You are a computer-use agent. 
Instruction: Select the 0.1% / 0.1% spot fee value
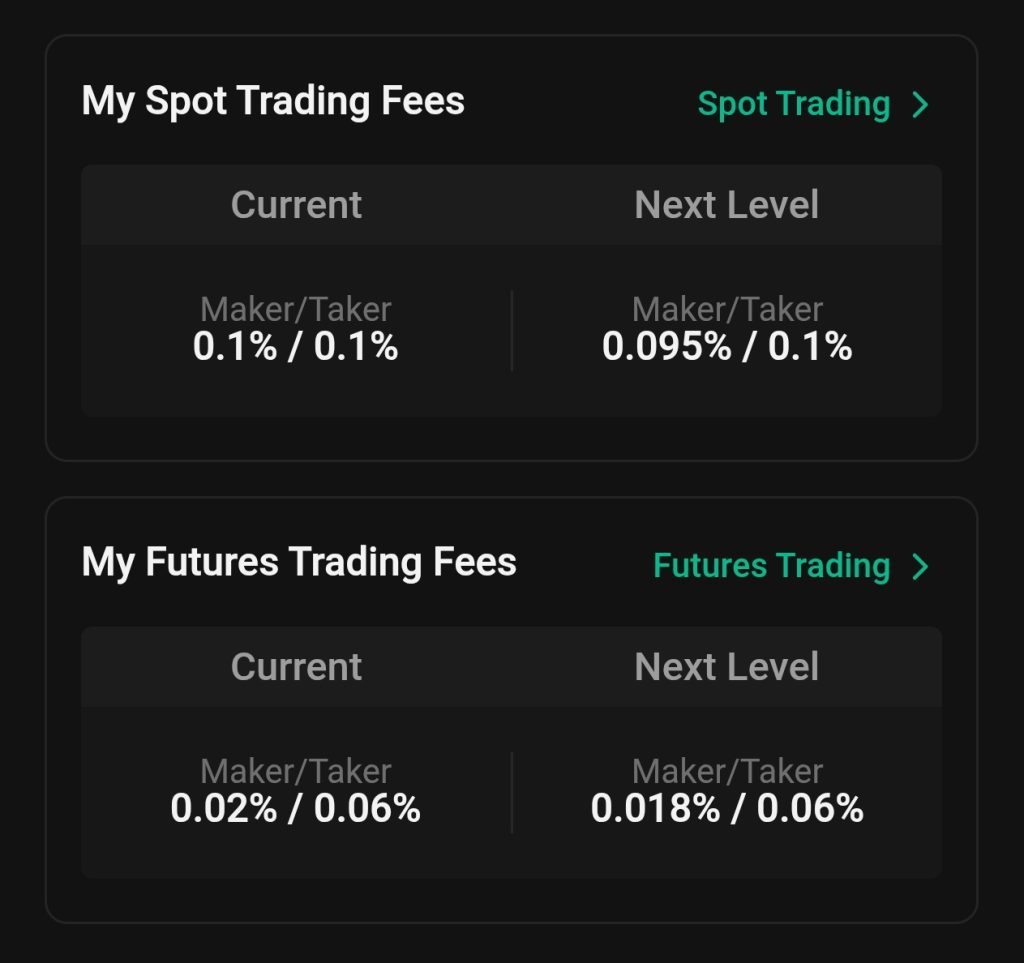tap(296, 347)
